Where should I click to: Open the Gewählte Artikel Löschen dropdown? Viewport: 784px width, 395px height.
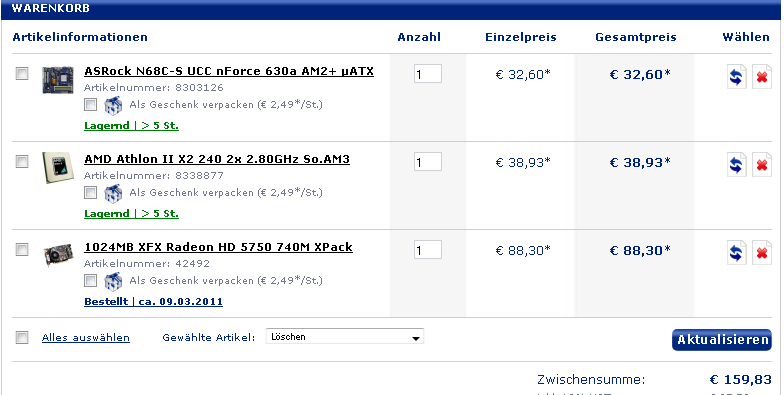click(x=345, y=337)
